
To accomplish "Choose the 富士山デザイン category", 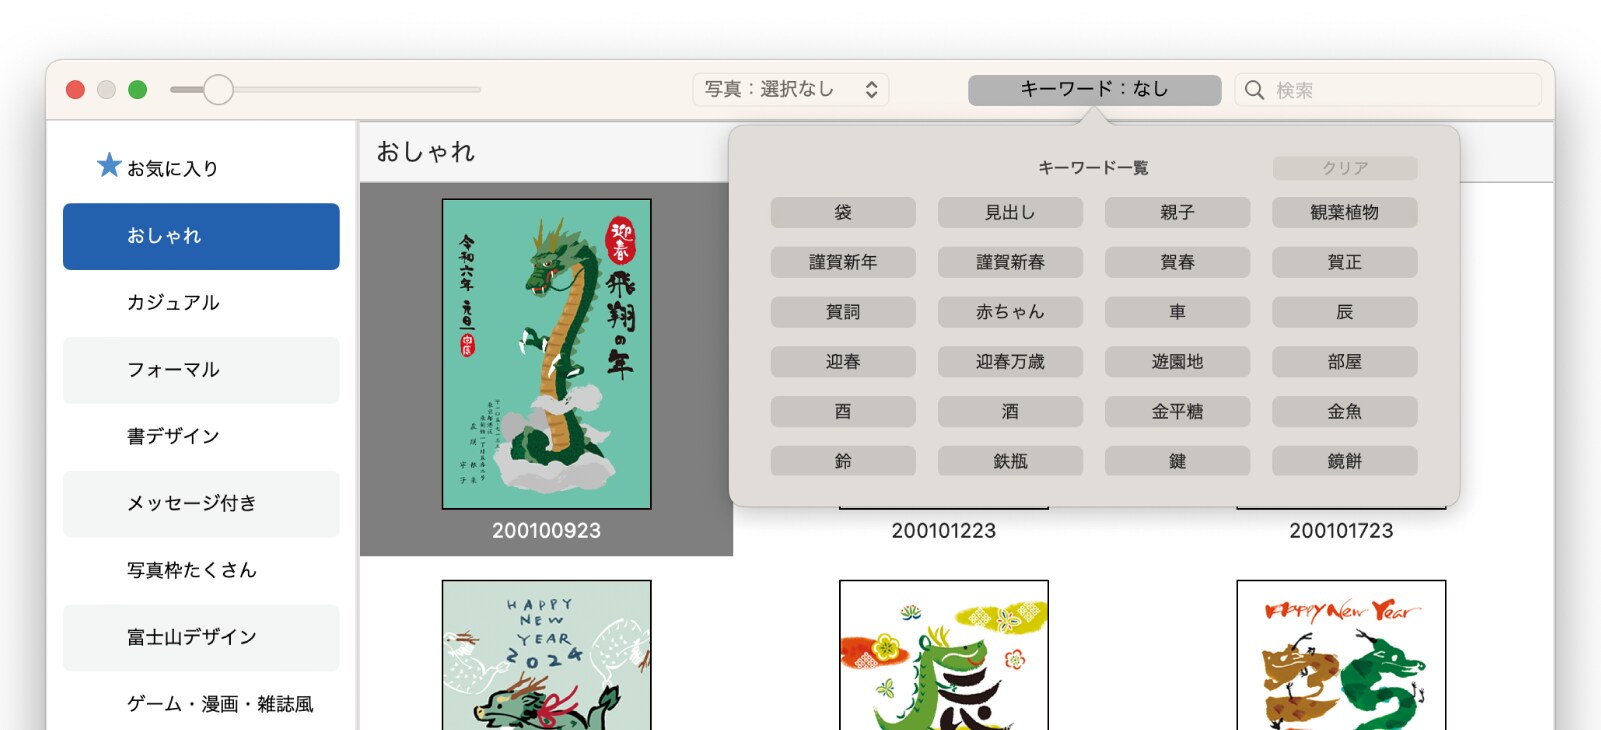I will click(x=201, y=637).
